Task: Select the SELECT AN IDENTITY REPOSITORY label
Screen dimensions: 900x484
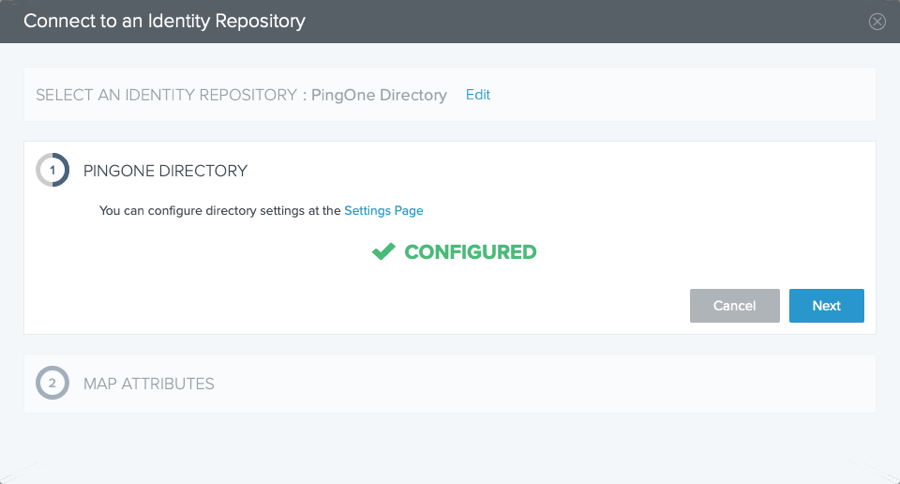Action: coord(166,95)
